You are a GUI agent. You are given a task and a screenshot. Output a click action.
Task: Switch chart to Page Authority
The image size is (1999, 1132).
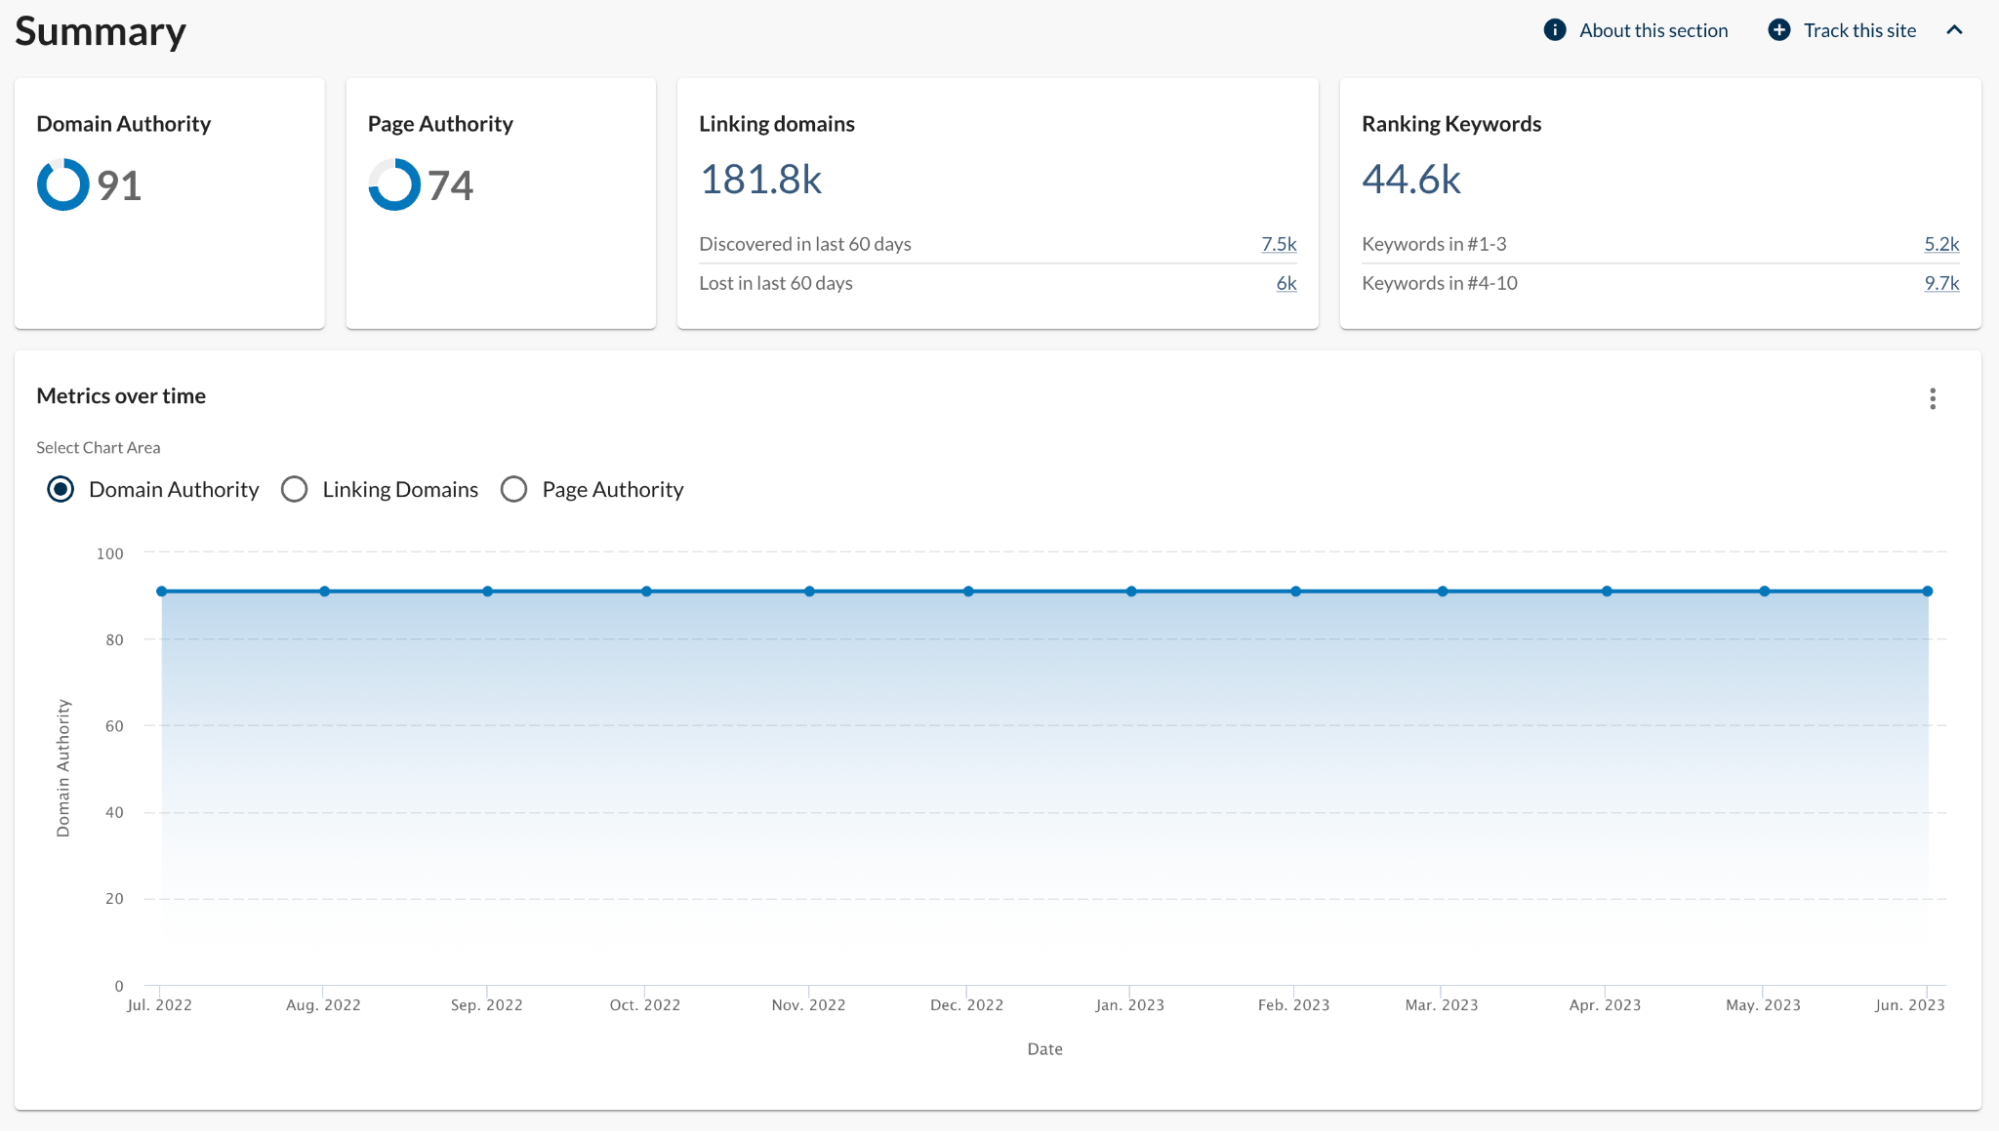514,489
